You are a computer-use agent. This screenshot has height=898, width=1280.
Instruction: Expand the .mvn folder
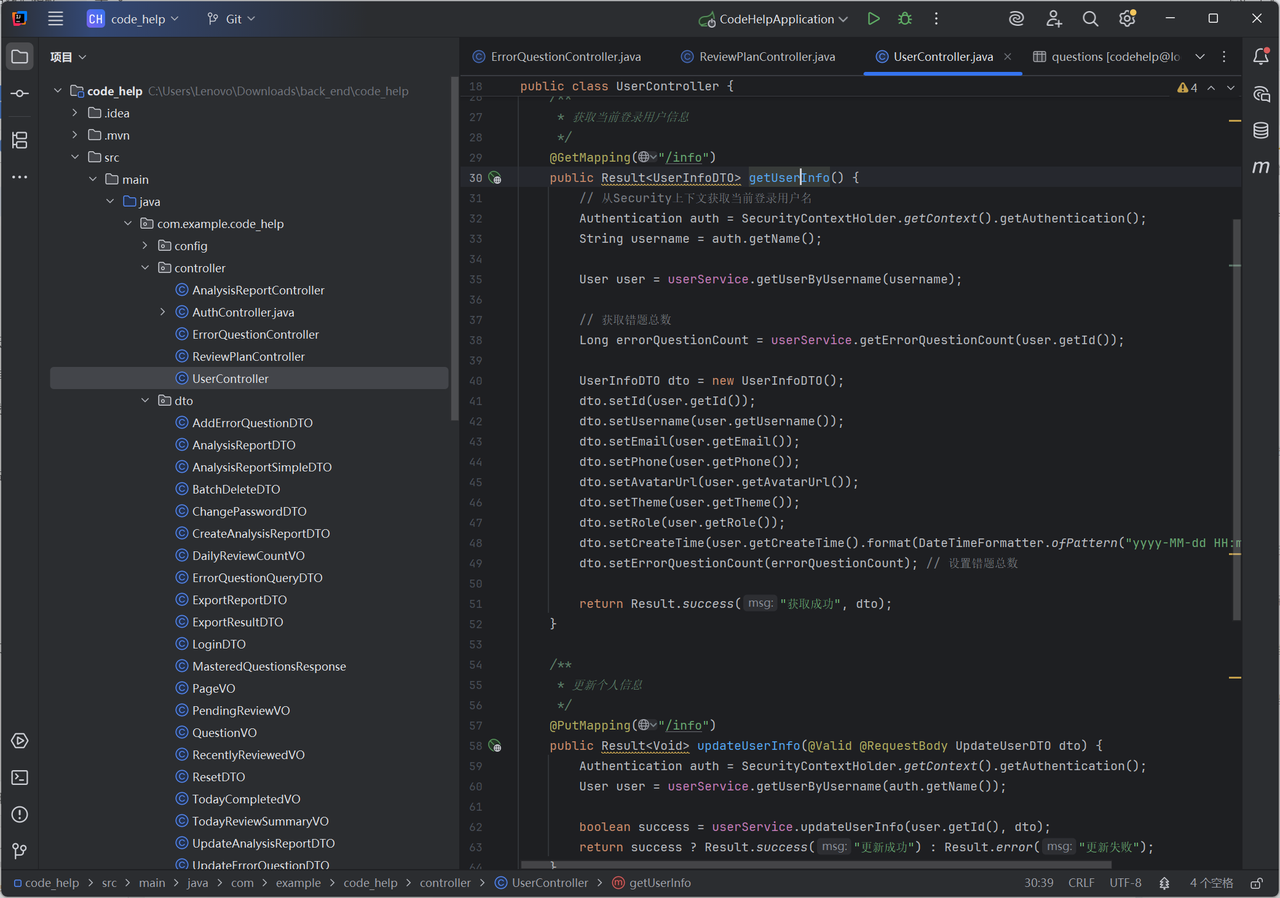(75, 135)
